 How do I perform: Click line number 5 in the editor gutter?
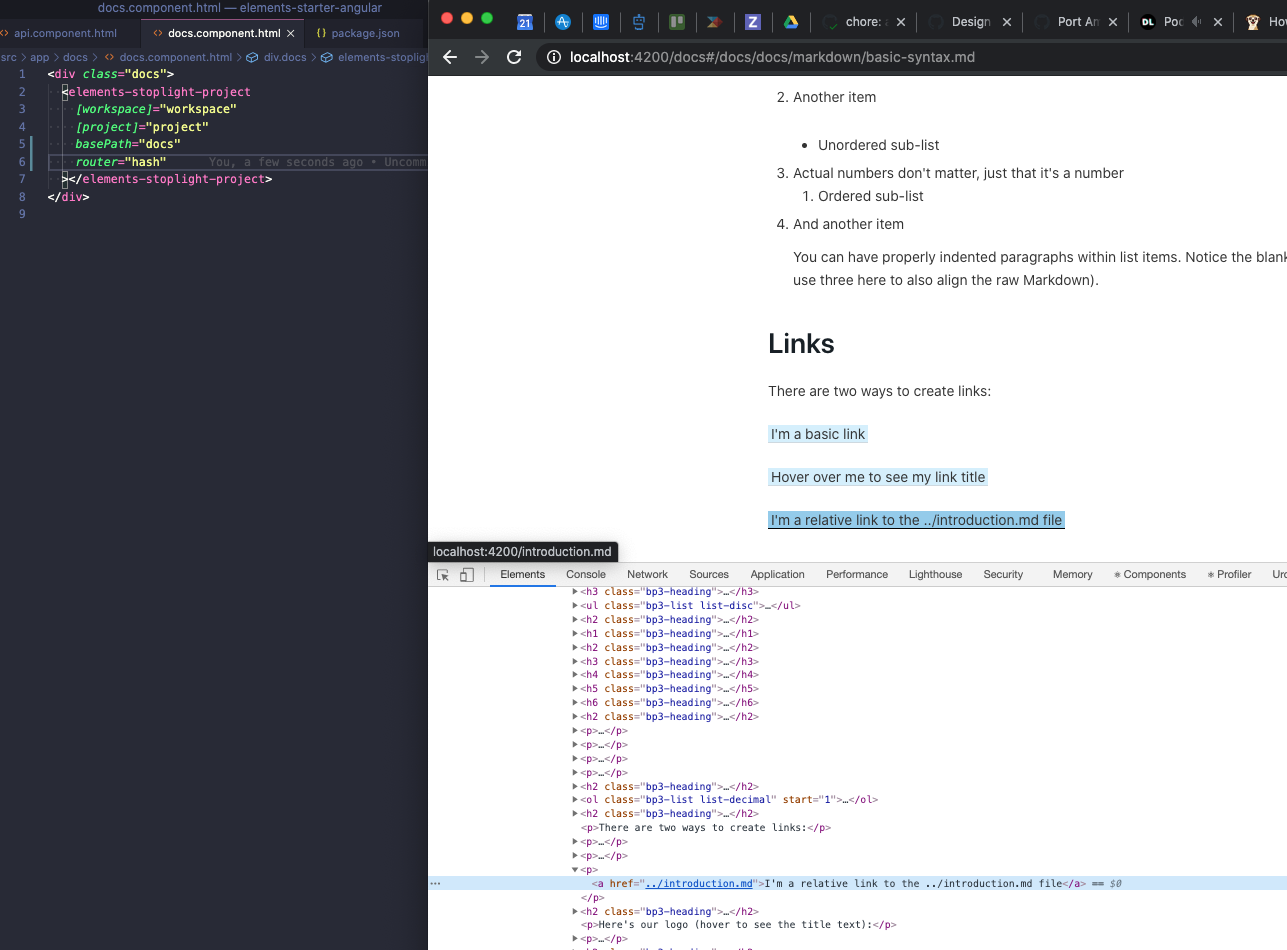point(22,144)
